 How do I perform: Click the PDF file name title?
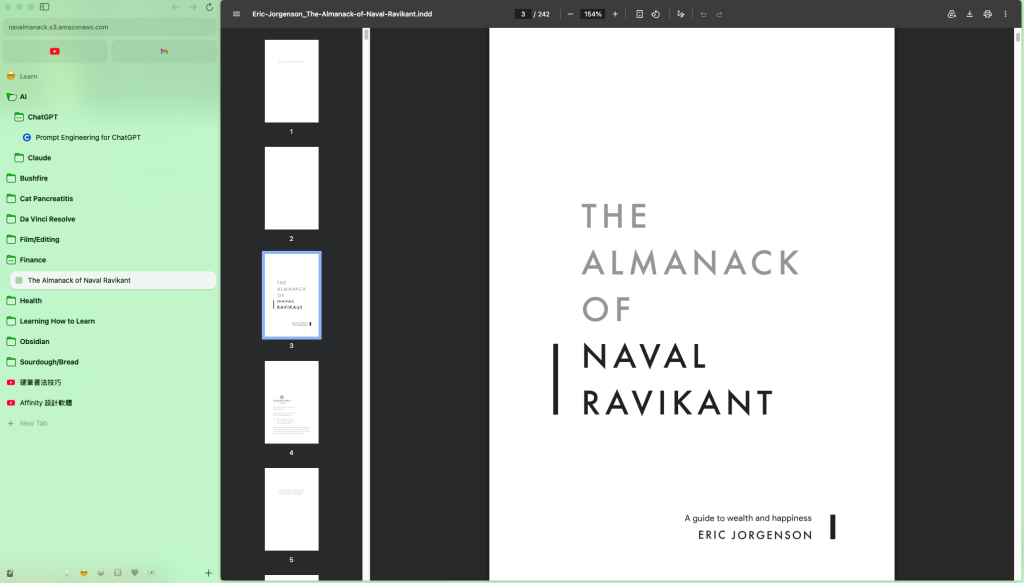342,14
